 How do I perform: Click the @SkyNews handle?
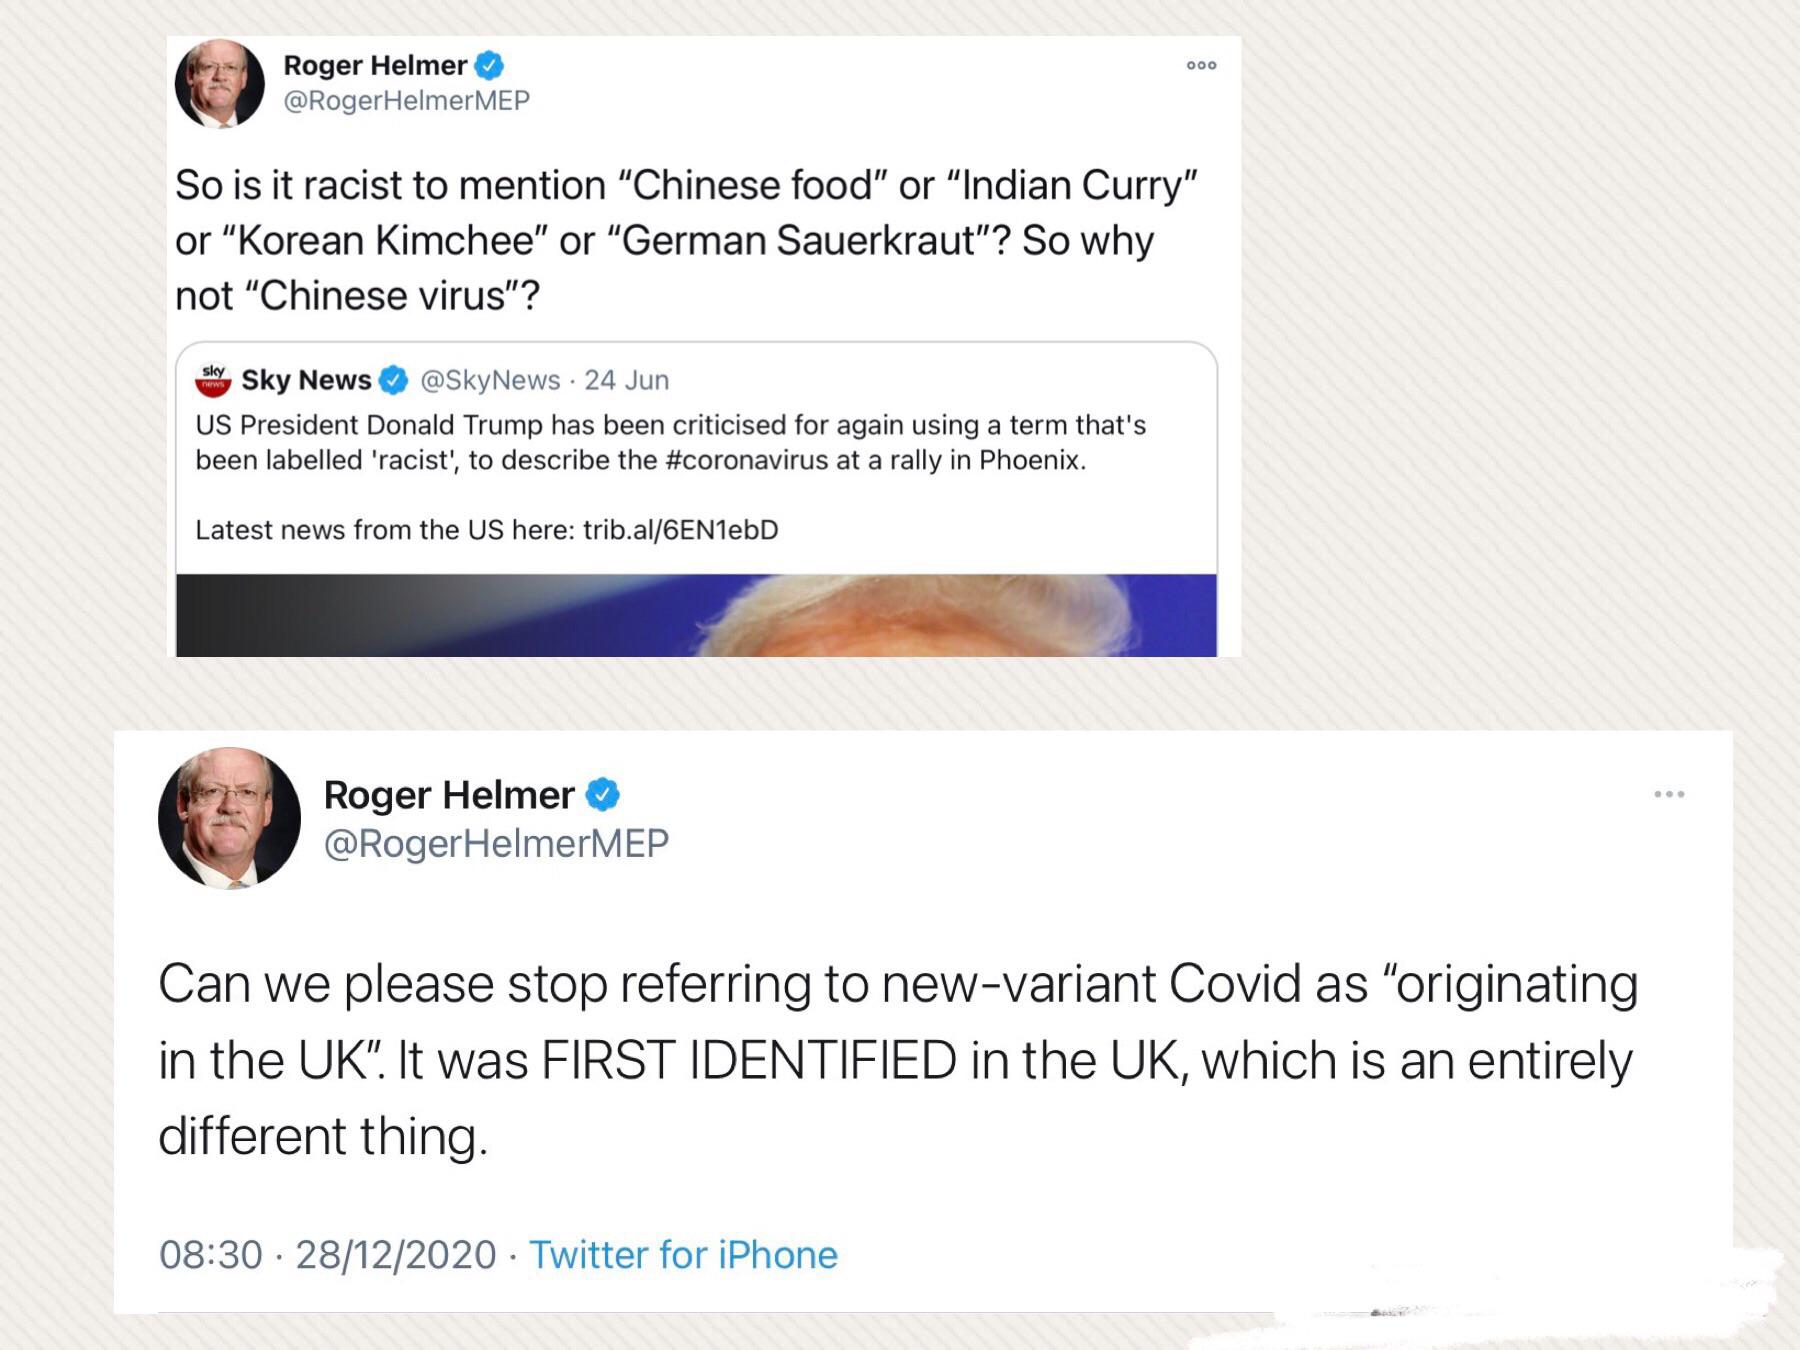490,380
